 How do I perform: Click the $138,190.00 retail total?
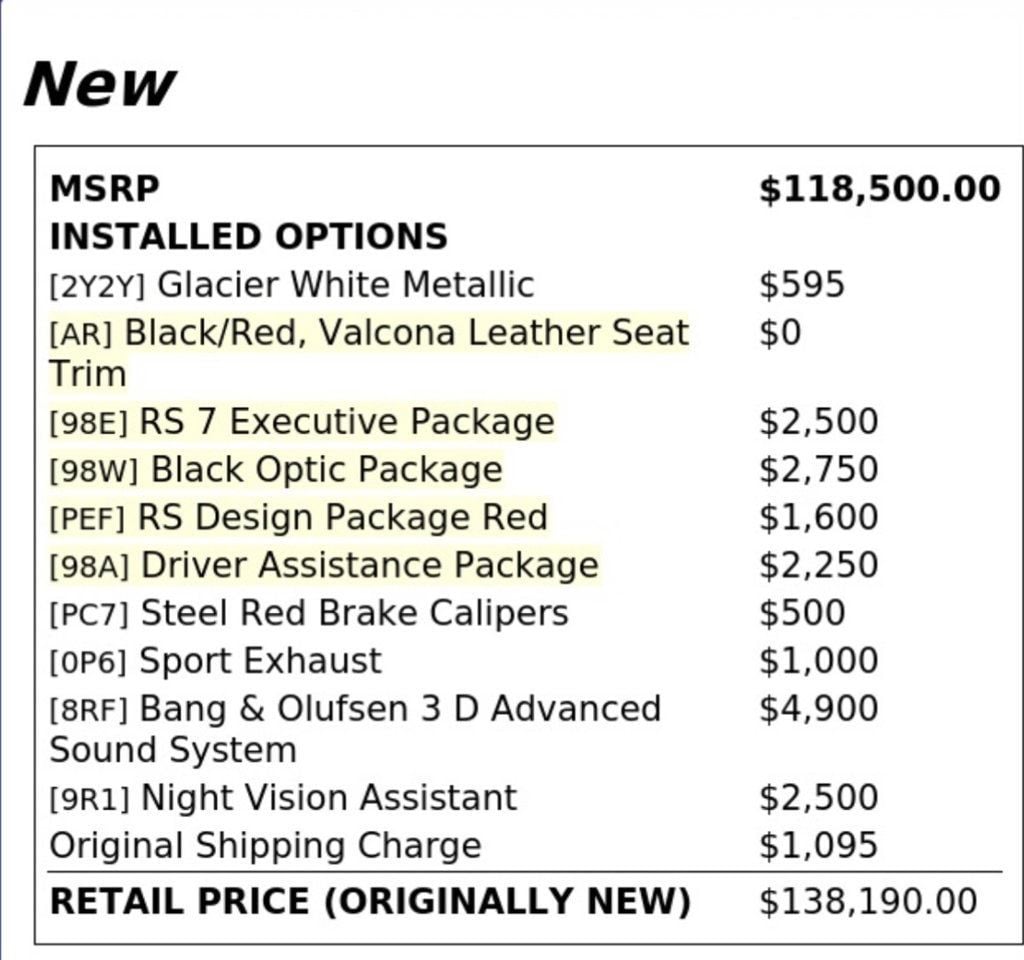click(x=868, y=901)
